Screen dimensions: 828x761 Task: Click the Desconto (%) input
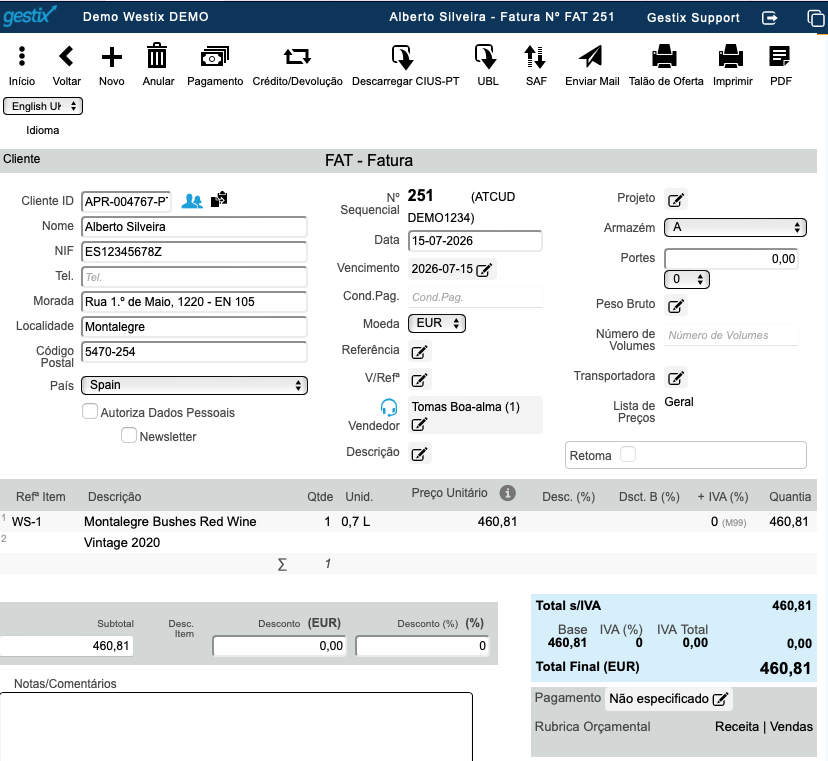point(422,646)
